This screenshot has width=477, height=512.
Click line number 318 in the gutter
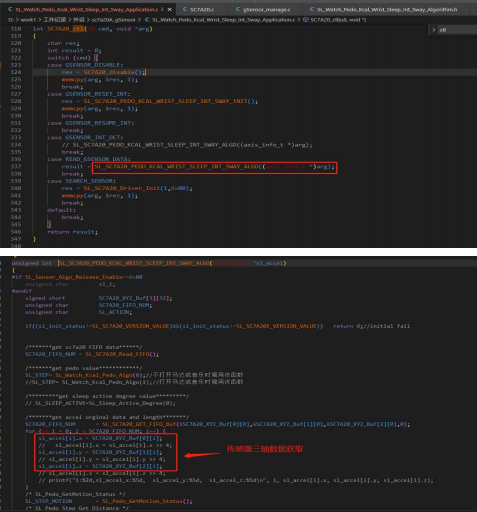[16, 29]
